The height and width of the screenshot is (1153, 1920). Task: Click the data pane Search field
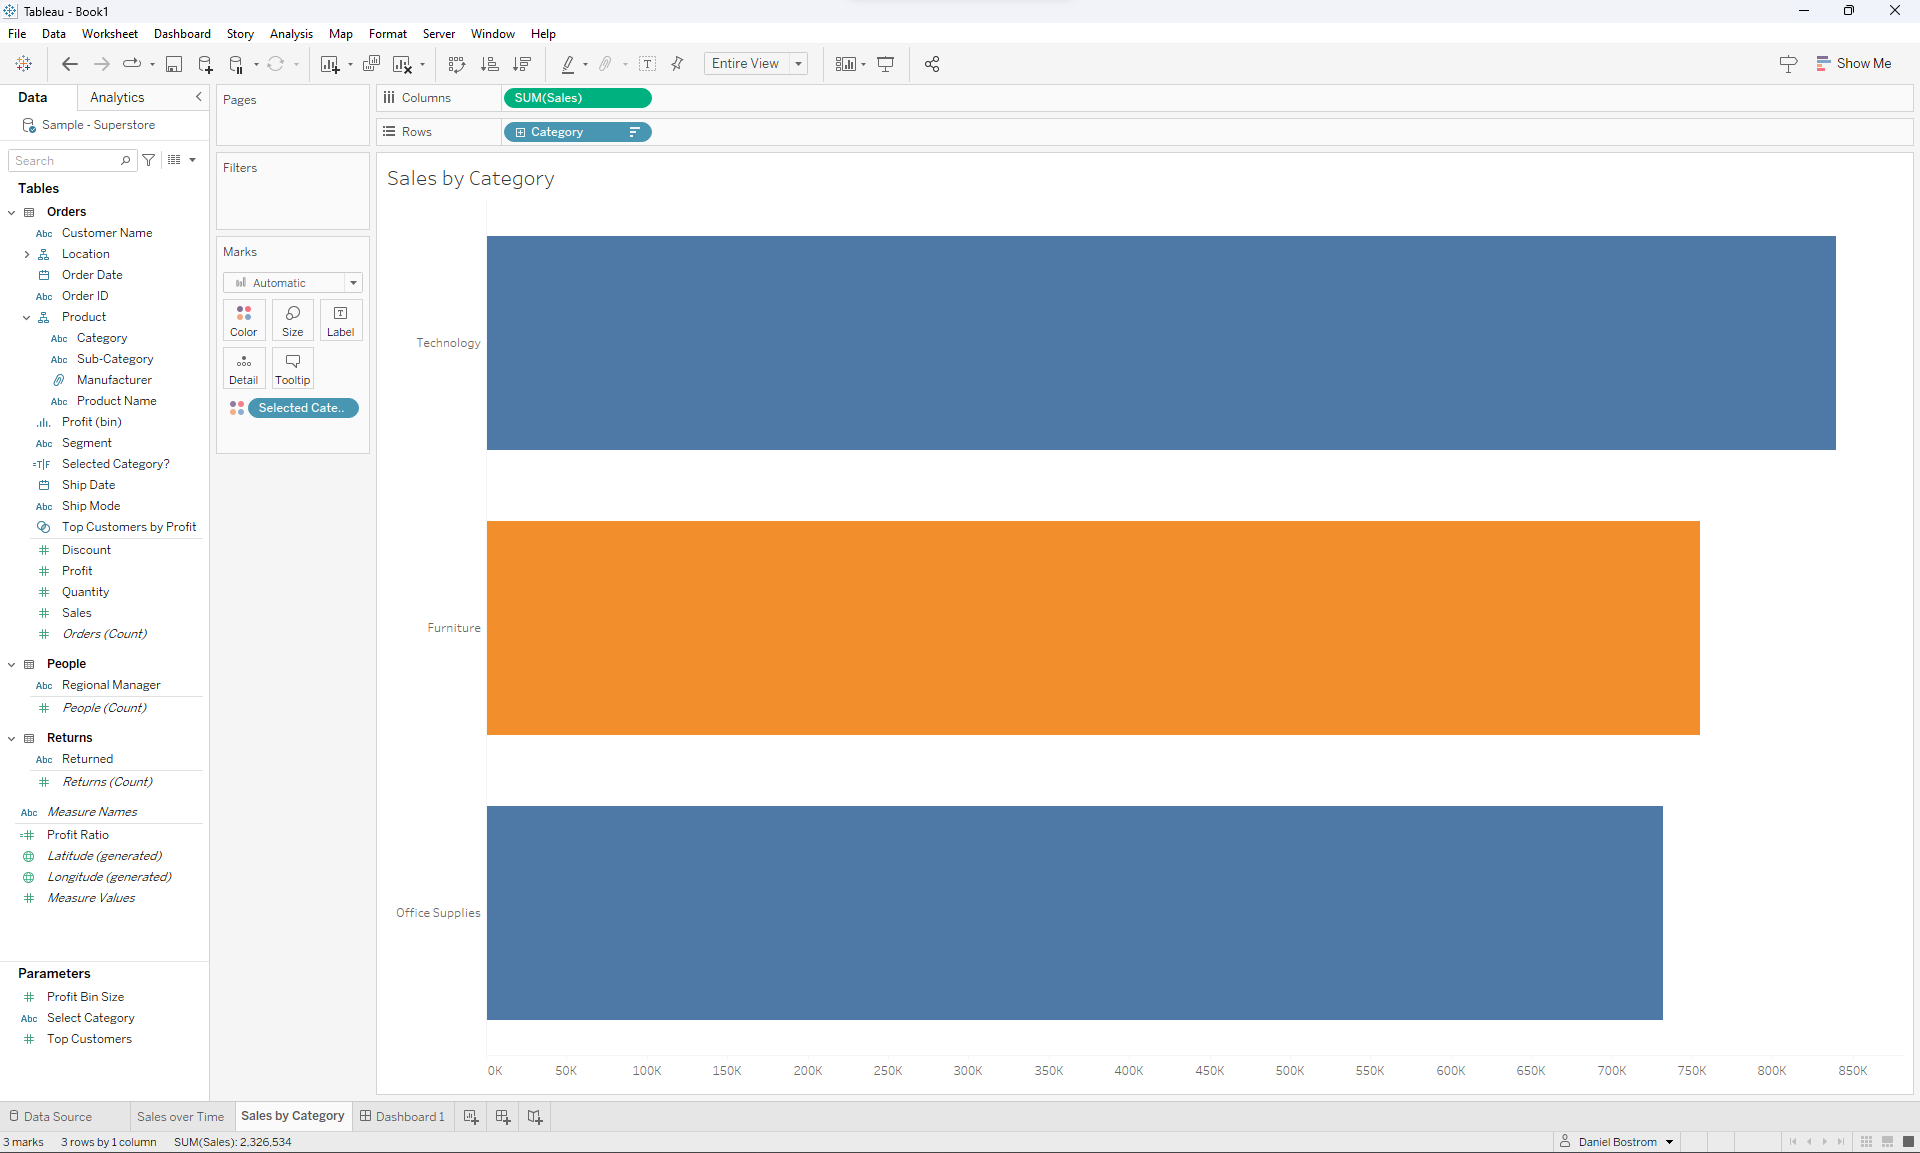tap(65, 160)
